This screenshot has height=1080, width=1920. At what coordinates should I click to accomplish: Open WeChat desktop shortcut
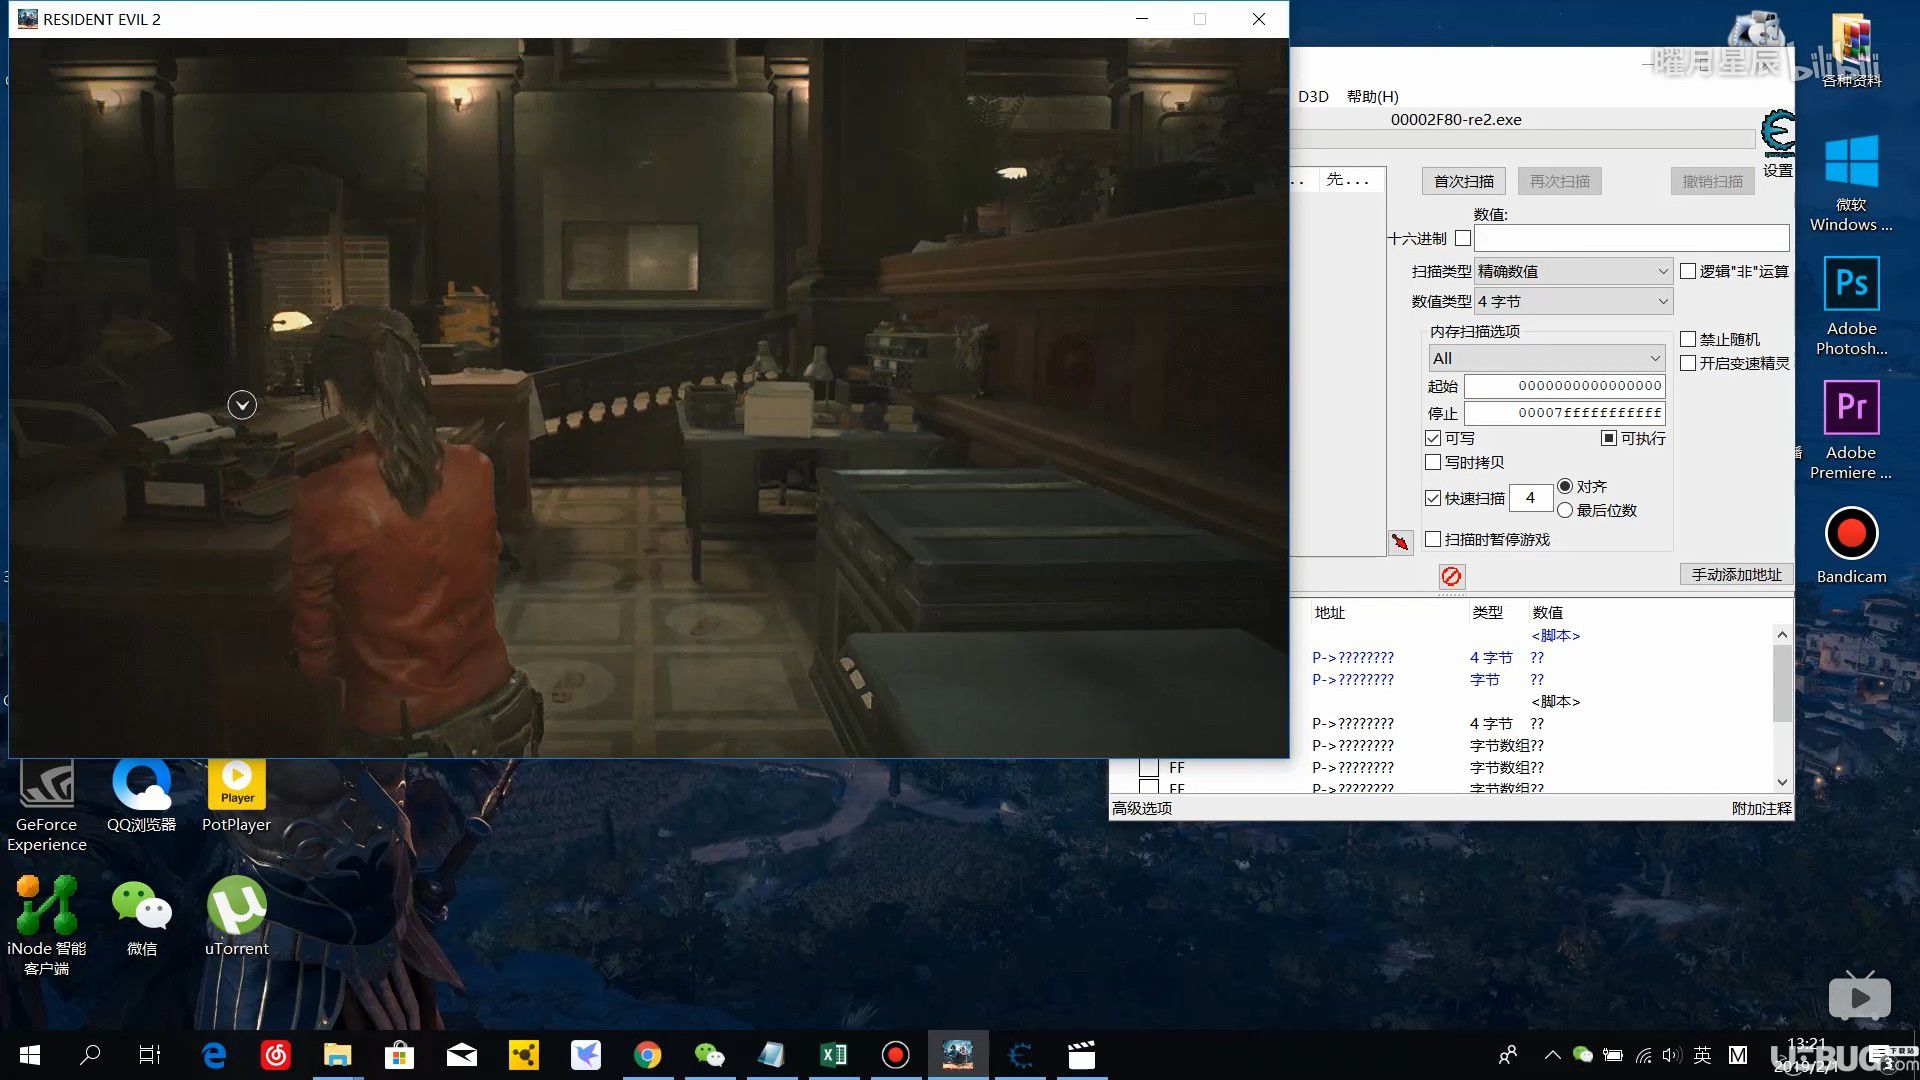tap(141, 918)
